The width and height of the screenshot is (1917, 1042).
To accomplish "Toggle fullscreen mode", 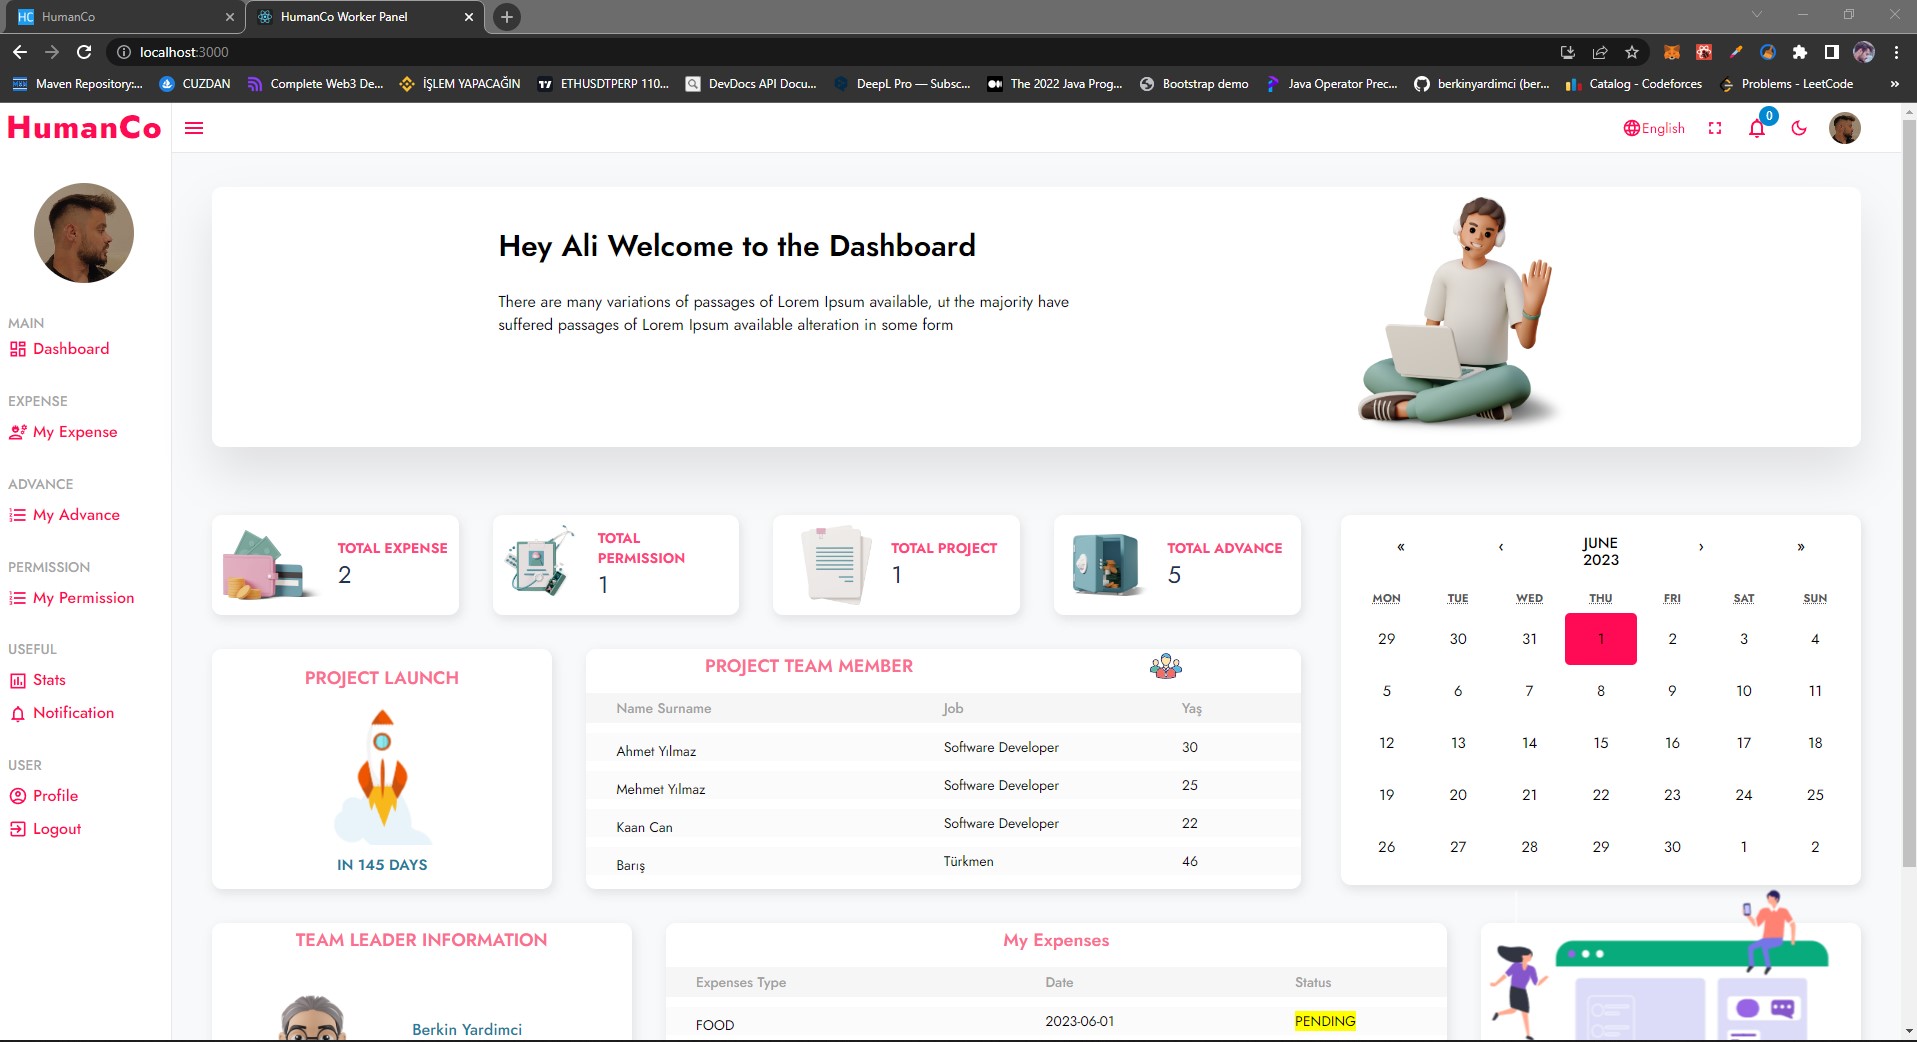I will [x=1715, y=128].
